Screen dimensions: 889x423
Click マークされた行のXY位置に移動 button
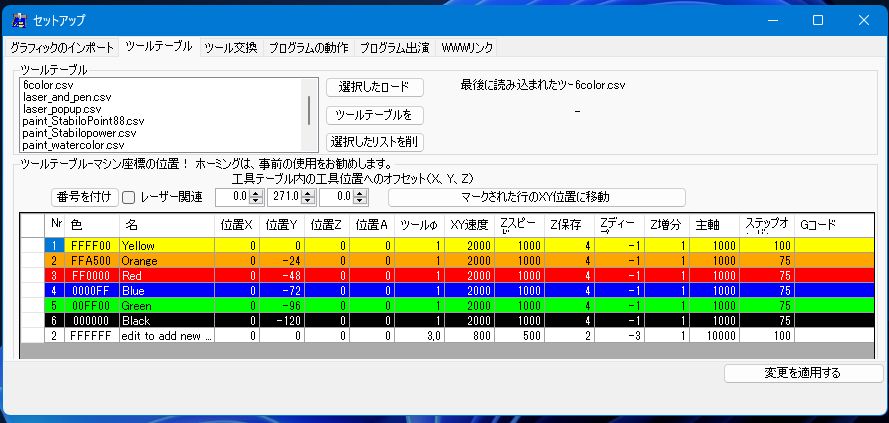click(x=536, y=197)
